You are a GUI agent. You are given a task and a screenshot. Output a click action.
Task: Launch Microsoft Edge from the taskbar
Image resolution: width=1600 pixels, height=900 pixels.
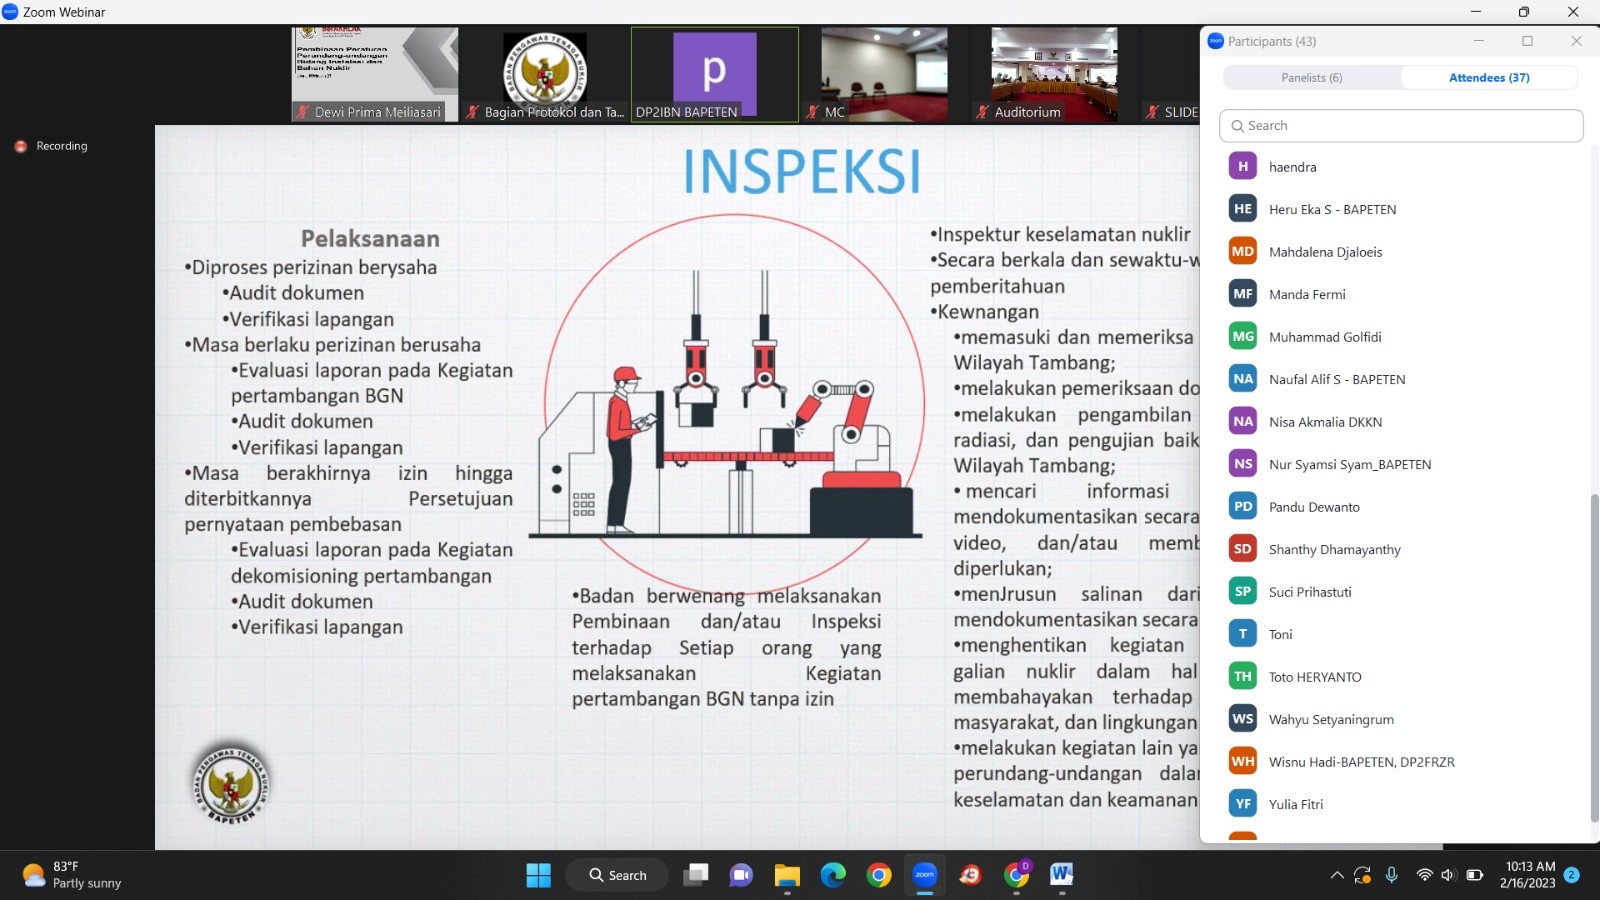pyautogui.click(x=833, y=875)
